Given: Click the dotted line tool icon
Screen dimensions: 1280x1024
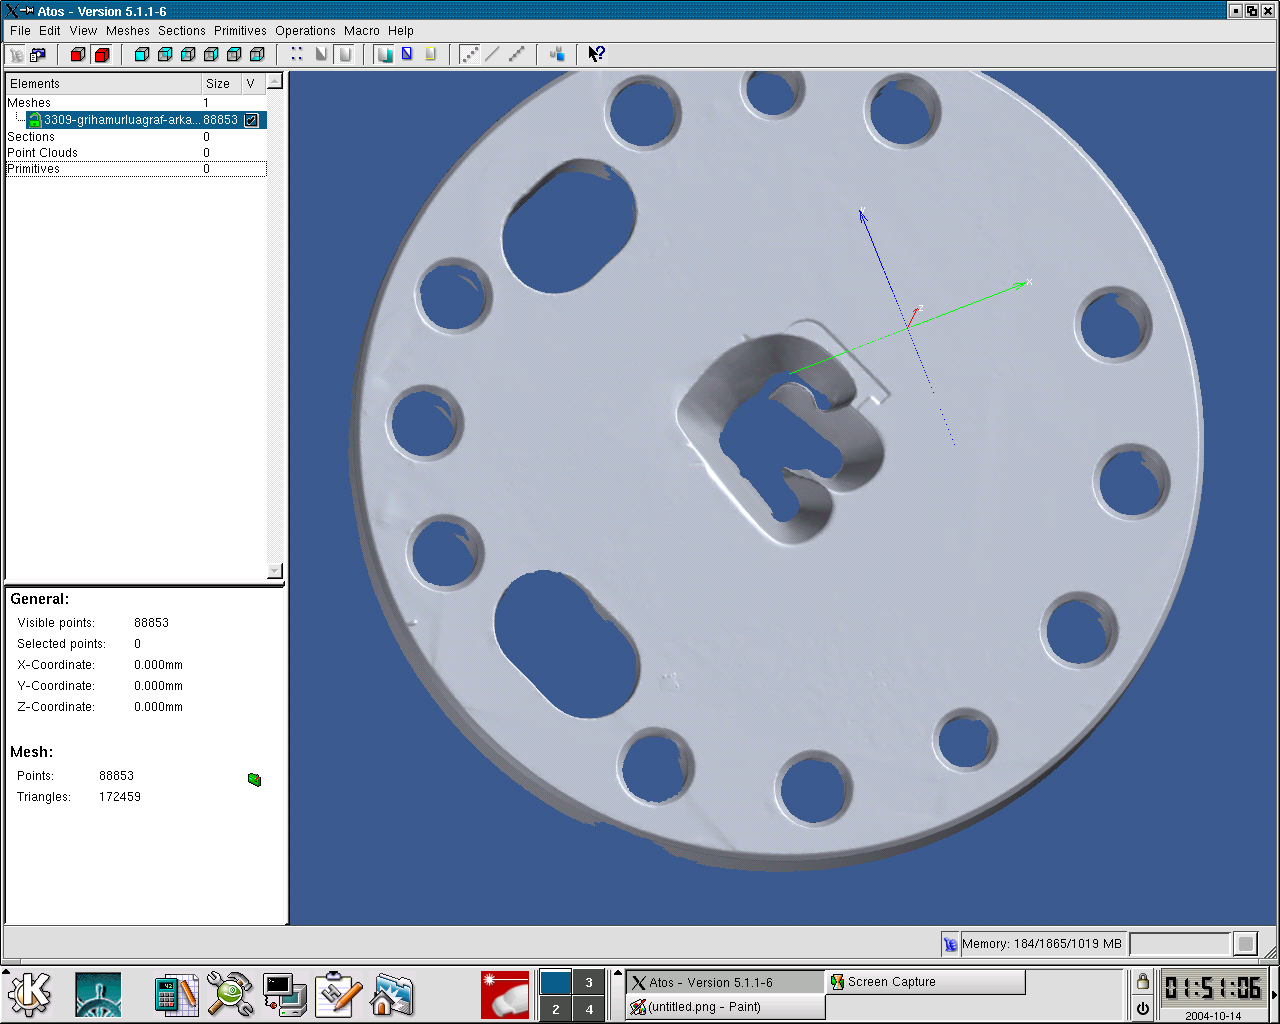Looking at the screenshot, I should [x=469, y=54].
